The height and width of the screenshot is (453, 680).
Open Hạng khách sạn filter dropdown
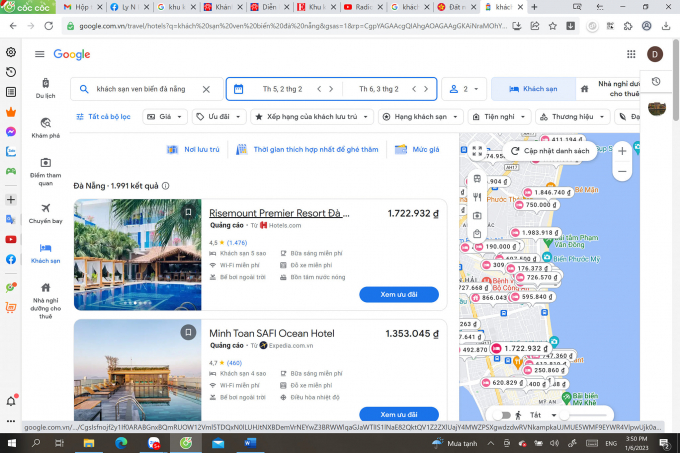tap(421, 117)
